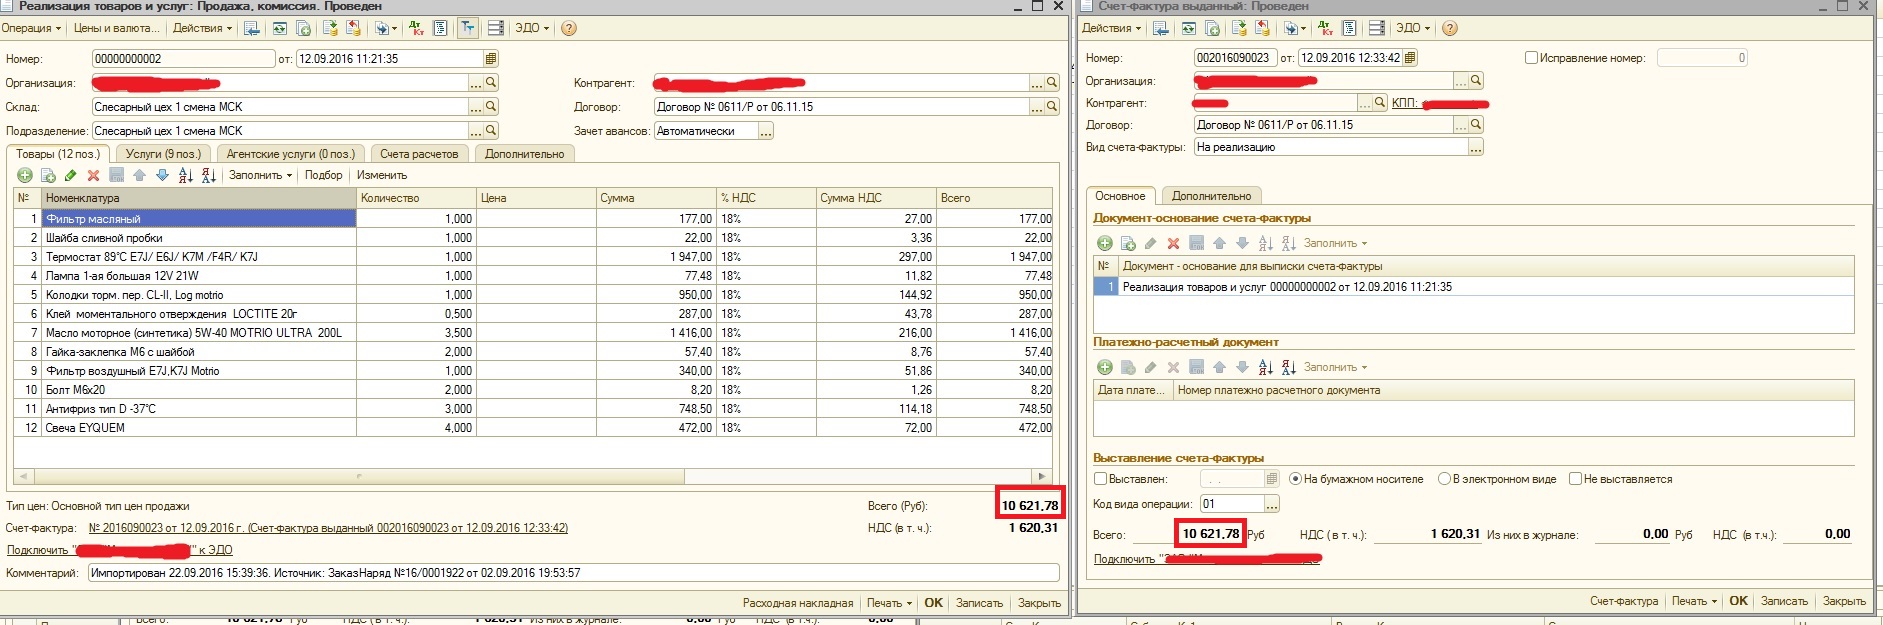The width and height of the screenshot is (1883, 625).
Task: Sort goods table descending Я-А
Action: [208, 175]
